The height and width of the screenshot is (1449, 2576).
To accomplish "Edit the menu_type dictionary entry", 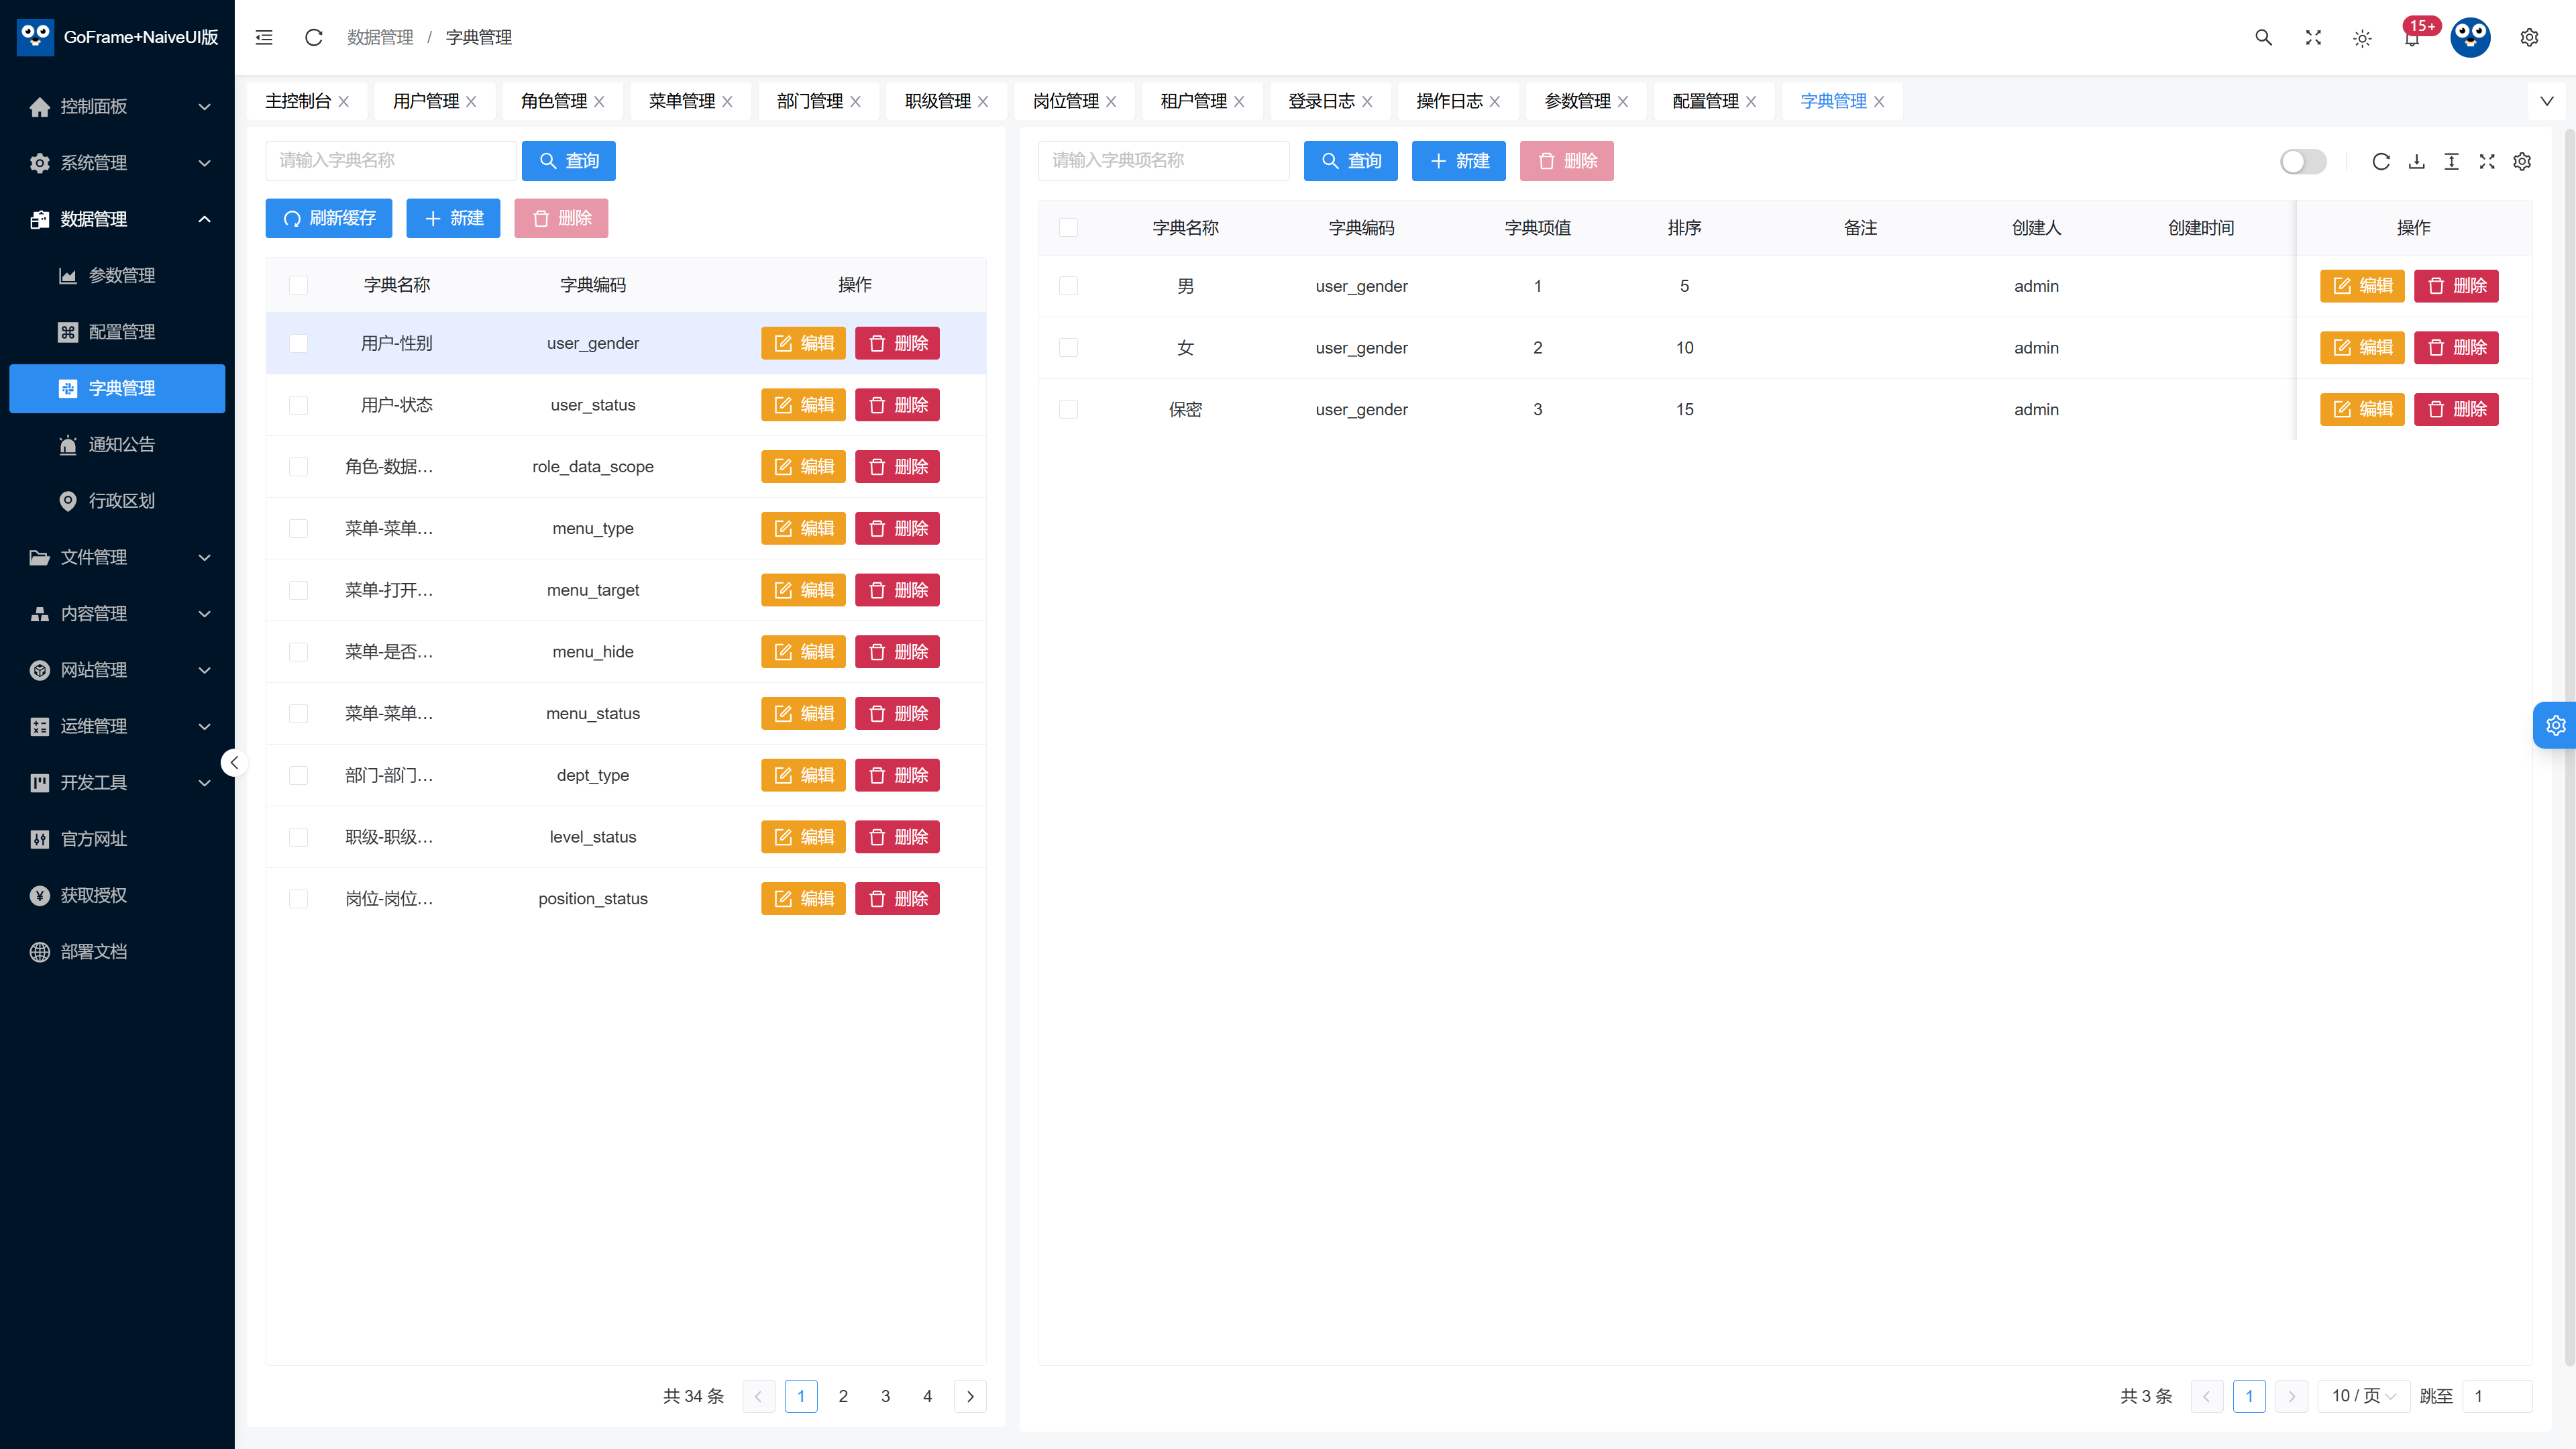I will (x=803, y=528).
